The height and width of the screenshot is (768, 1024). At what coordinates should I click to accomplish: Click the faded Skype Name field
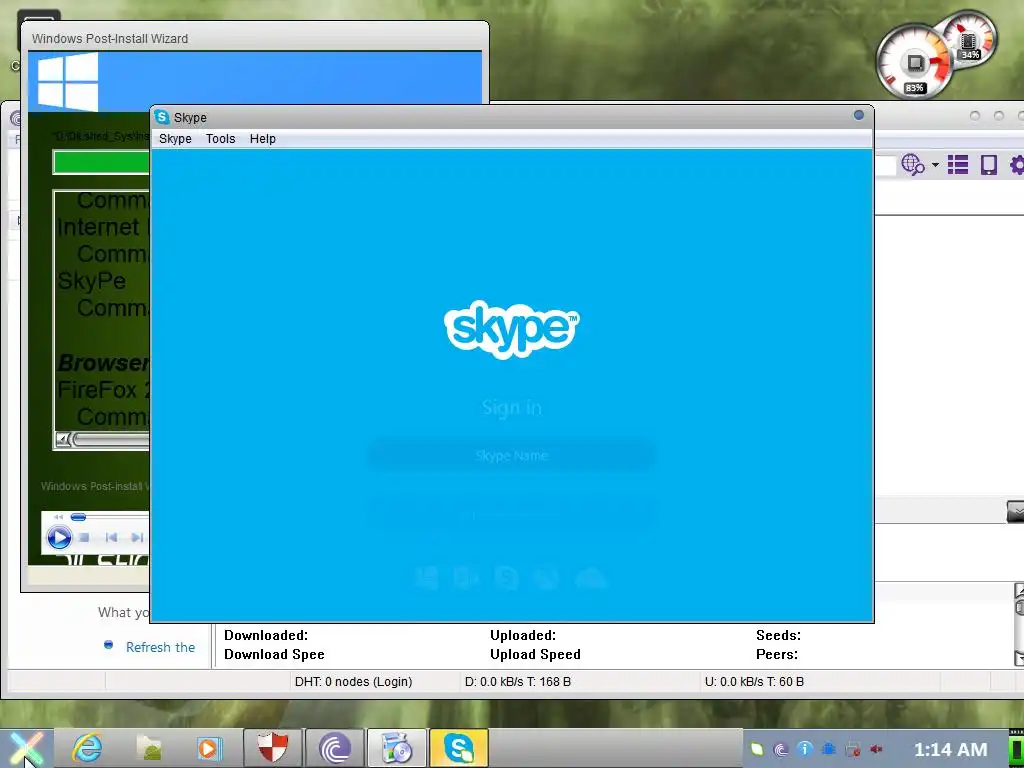pyautogui.click(x=511, y=455)
